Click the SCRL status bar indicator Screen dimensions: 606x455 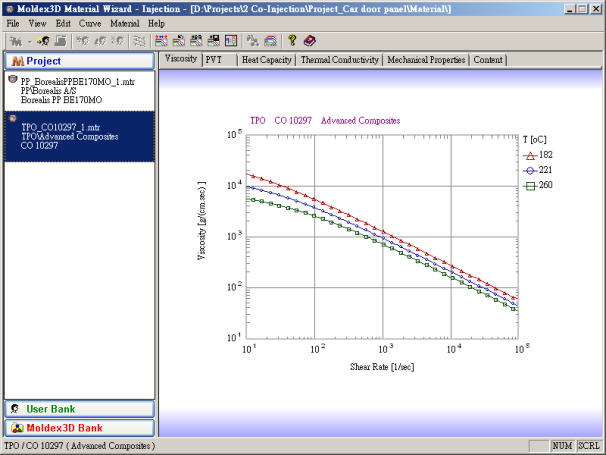coord(589,446)
